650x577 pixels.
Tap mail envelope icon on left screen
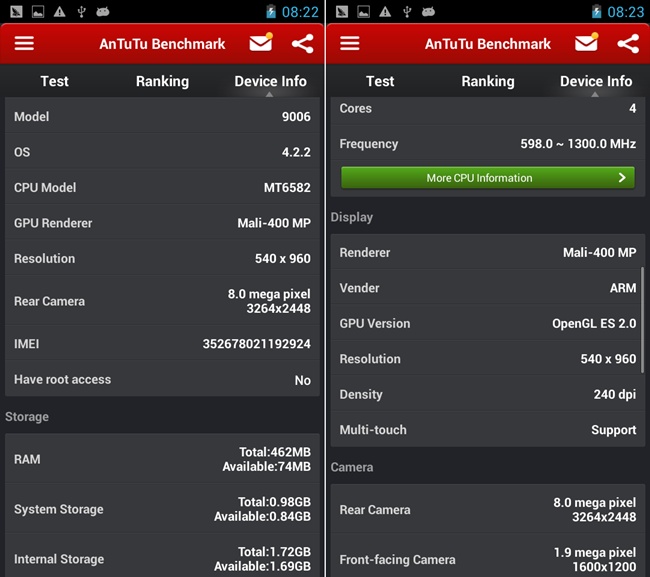coord(261,43)
